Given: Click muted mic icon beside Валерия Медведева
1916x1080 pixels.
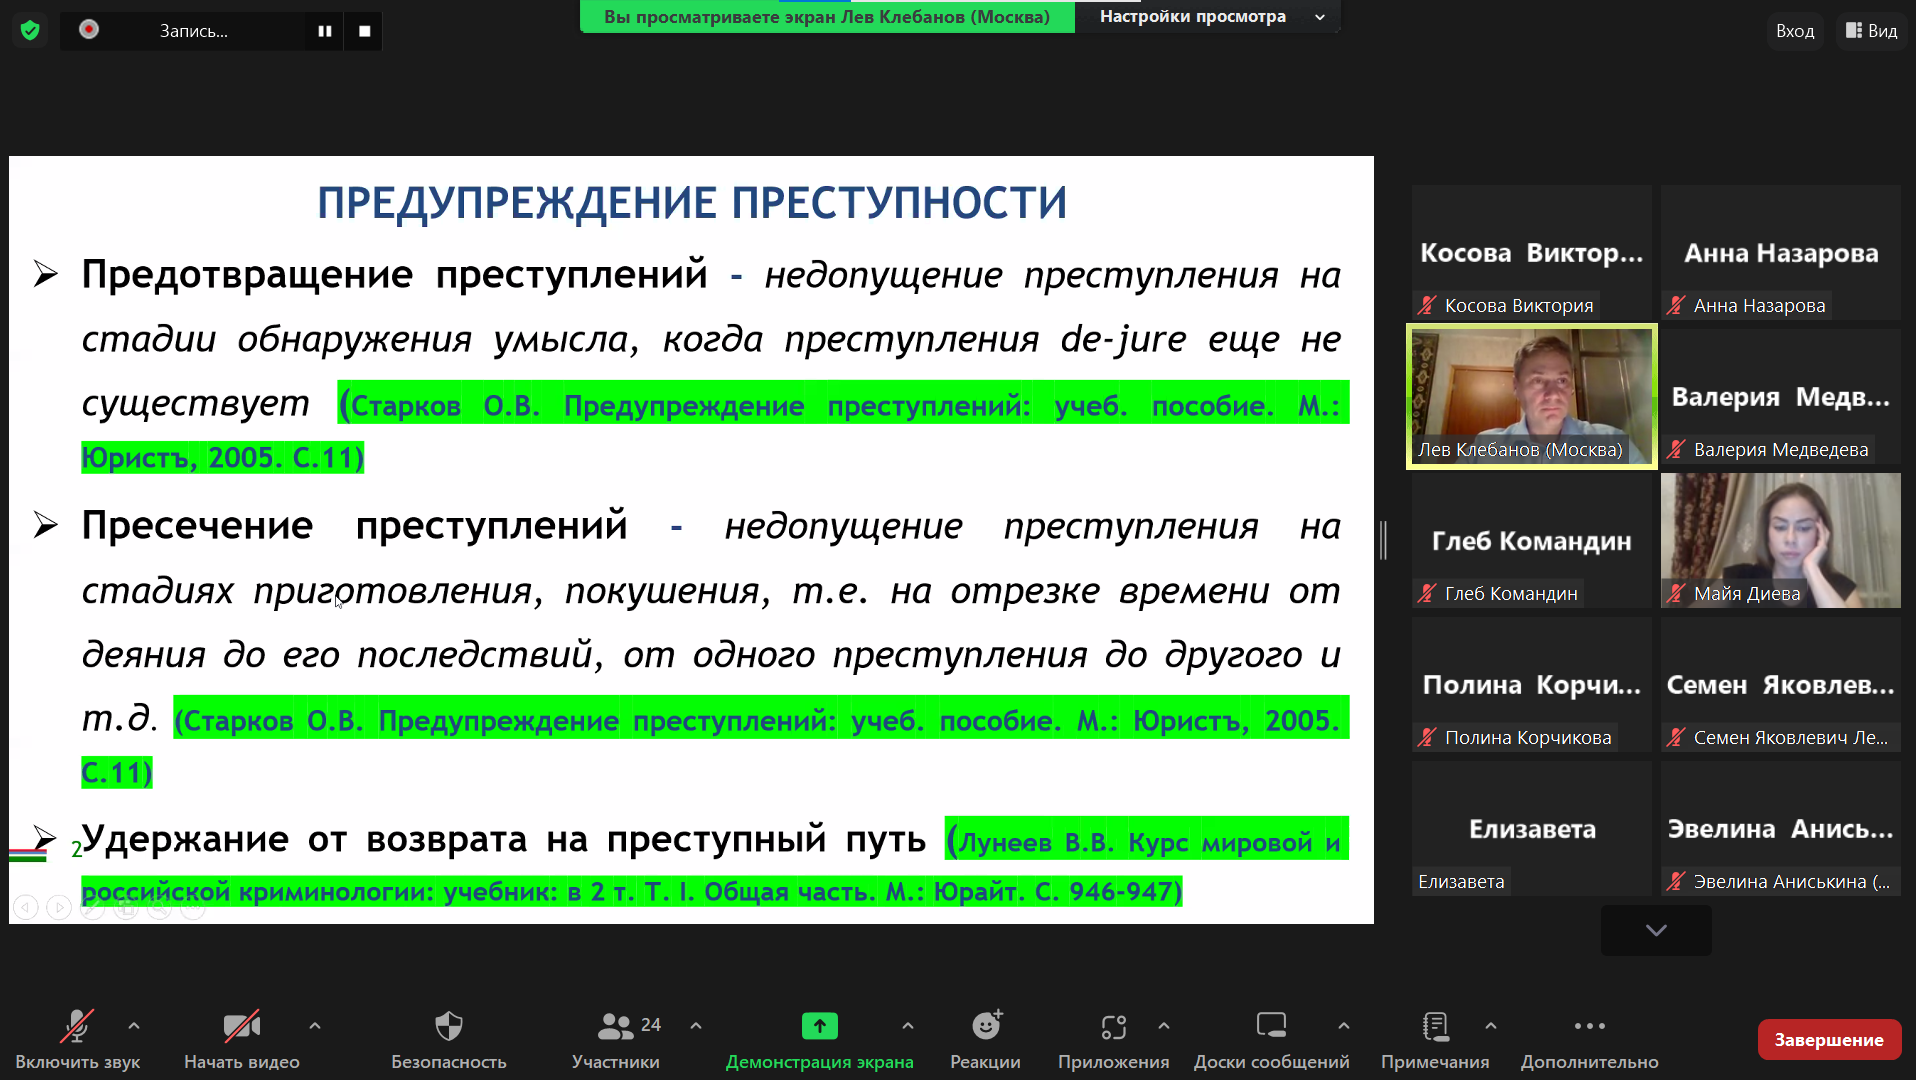Looking at the screenshot, I should pos(1676,450).
